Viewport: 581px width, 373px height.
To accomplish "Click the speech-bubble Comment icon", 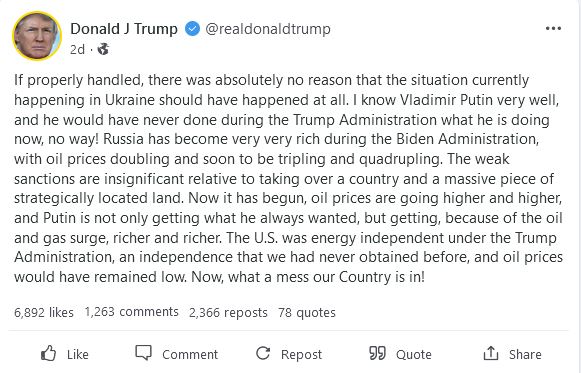I will click(x=143, y=353).
